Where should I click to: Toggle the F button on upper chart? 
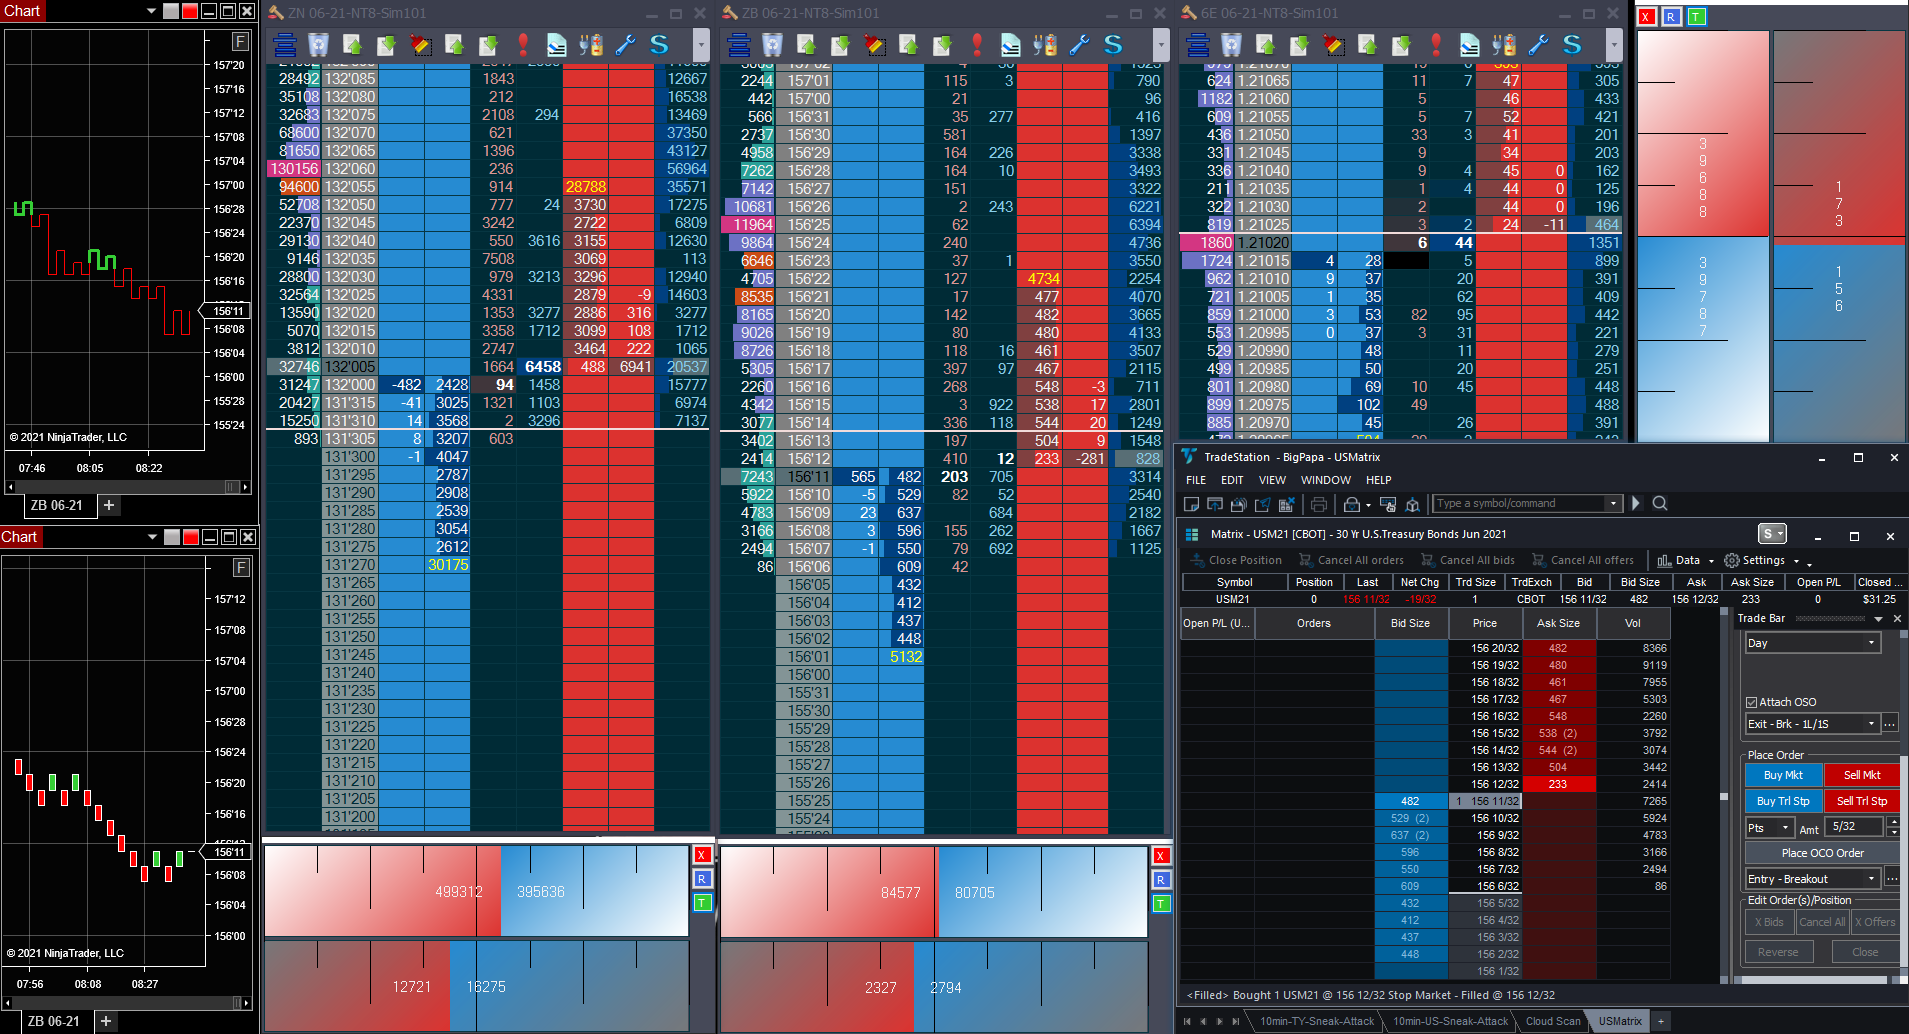(240, 41)
